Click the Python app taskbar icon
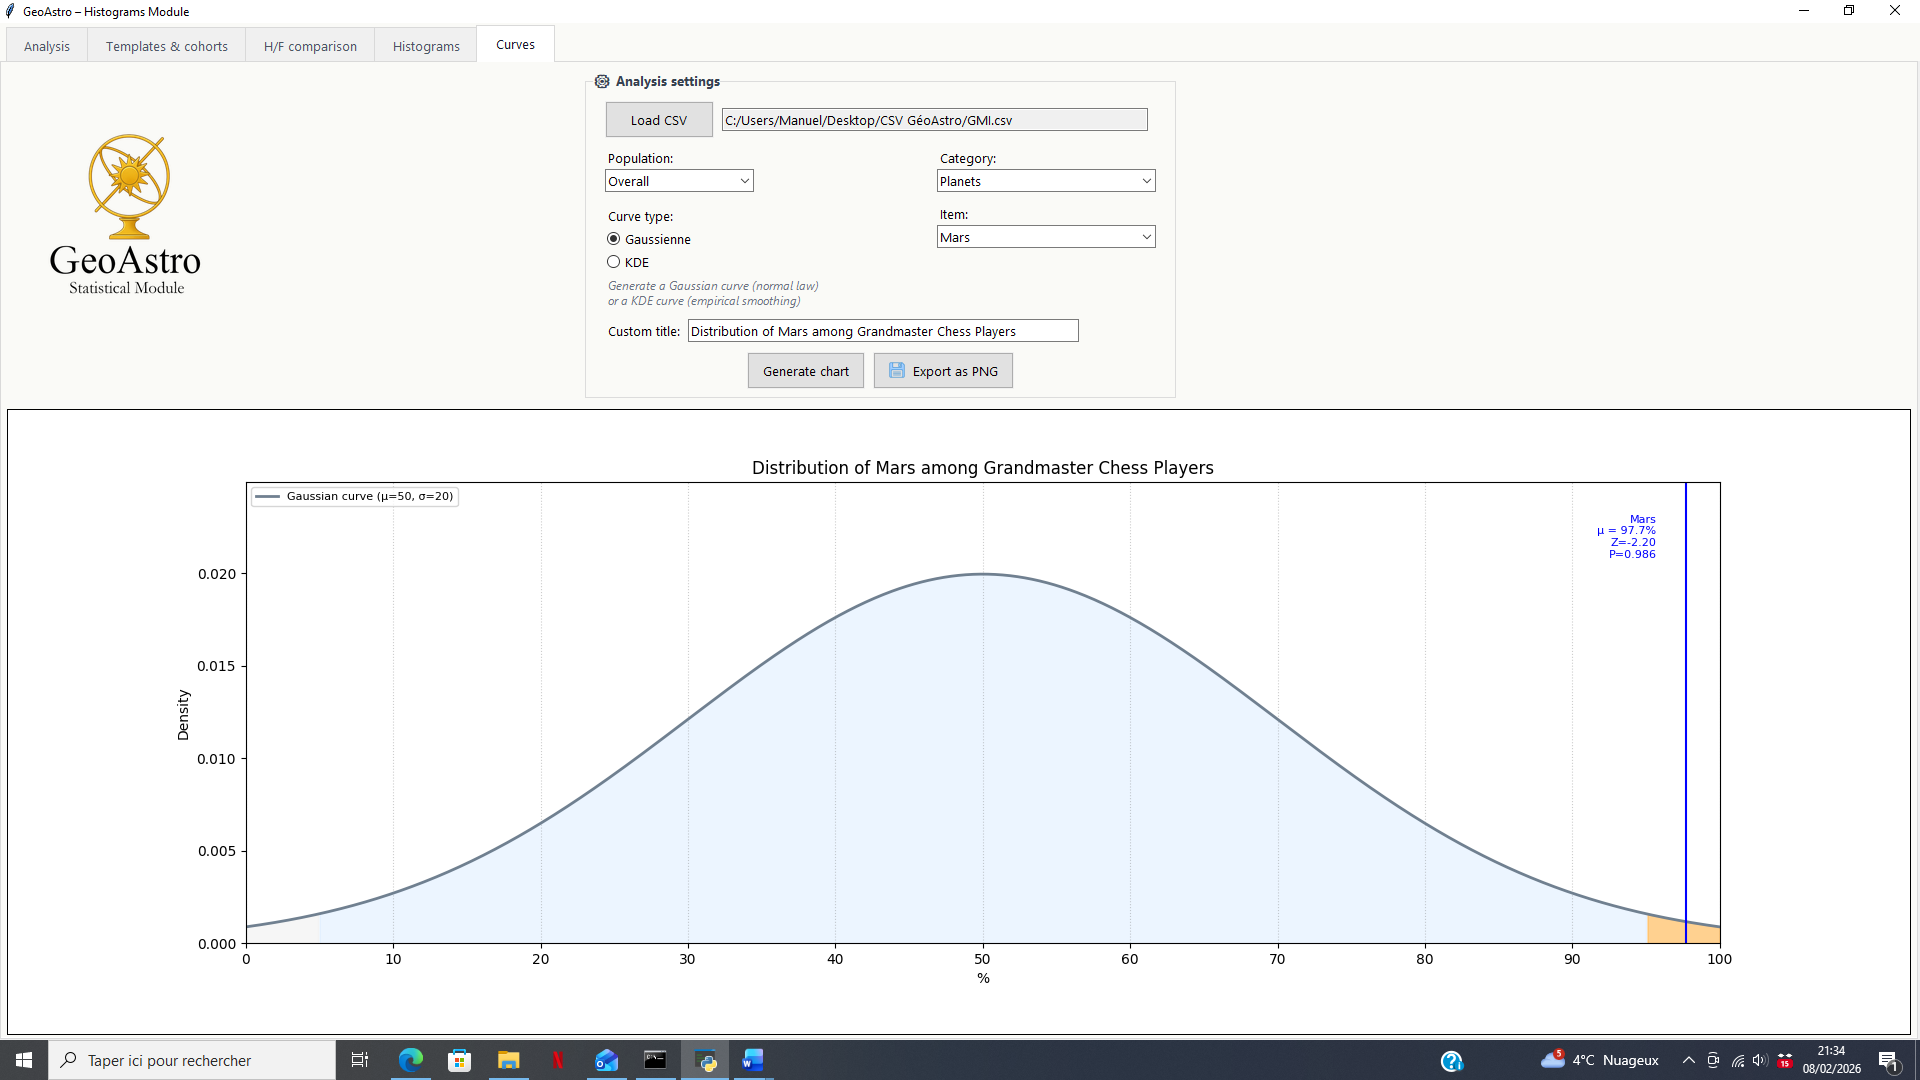Image resolution: width=1920 pixels, height=1080 pixels. tap(705, 1060)
